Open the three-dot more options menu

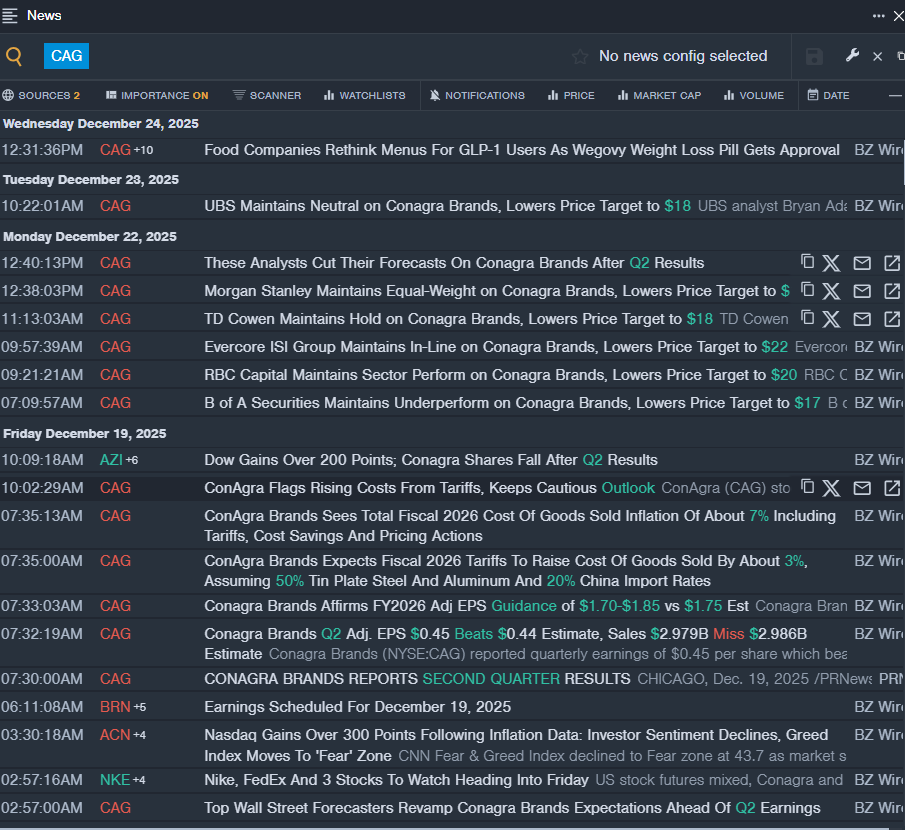[878, 16]
